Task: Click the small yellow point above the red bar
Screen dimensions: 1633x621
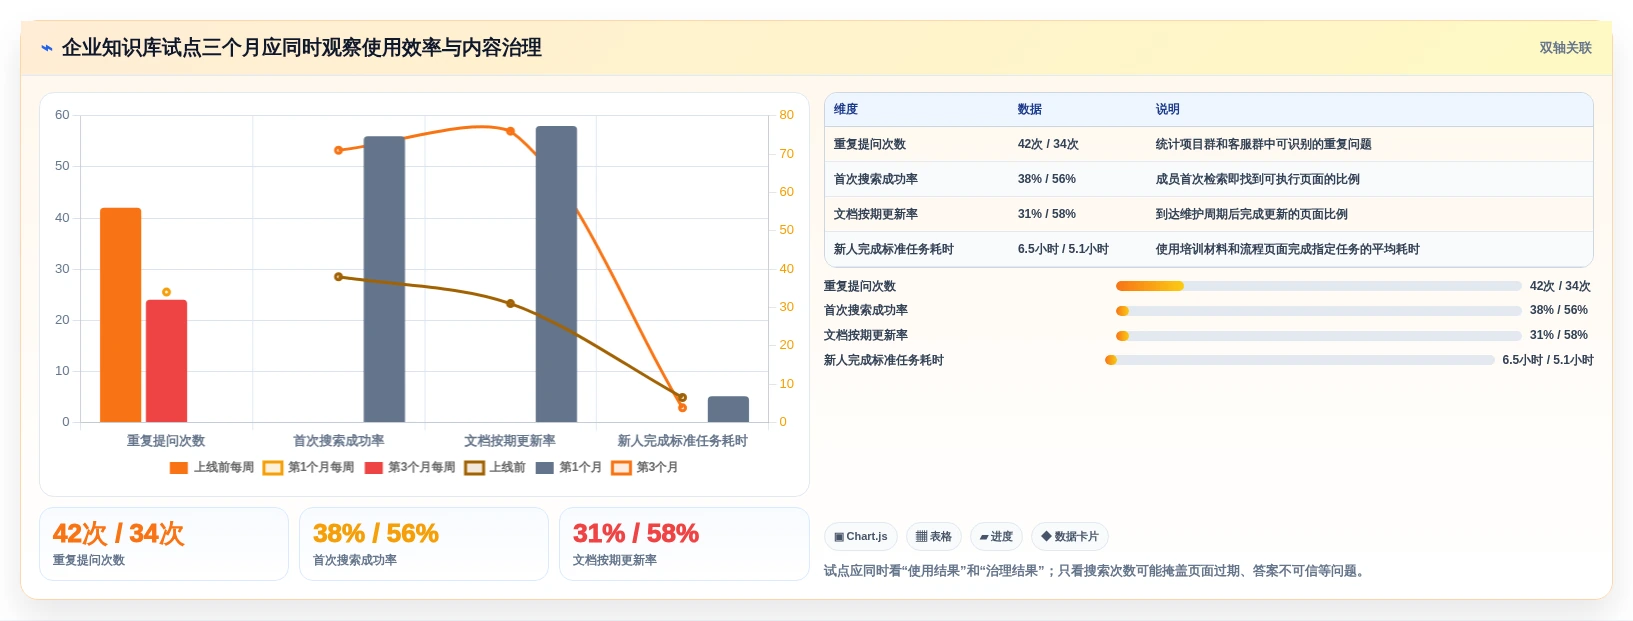Action: (166, 292)
